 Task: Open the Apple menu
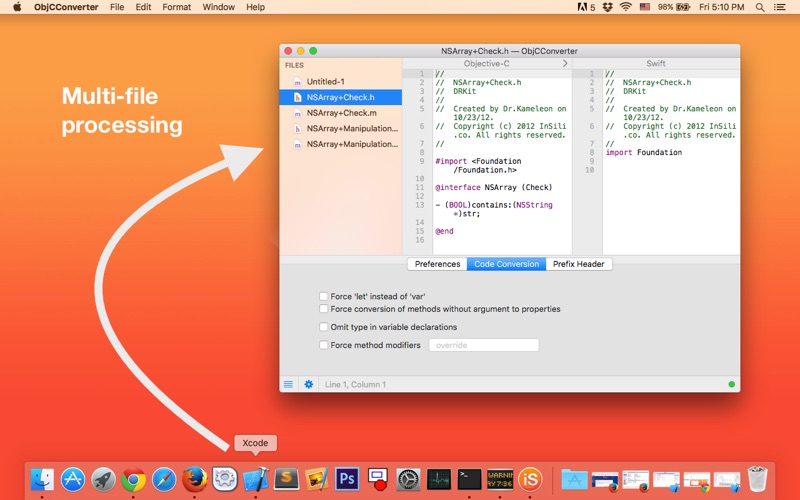[17, 7]
